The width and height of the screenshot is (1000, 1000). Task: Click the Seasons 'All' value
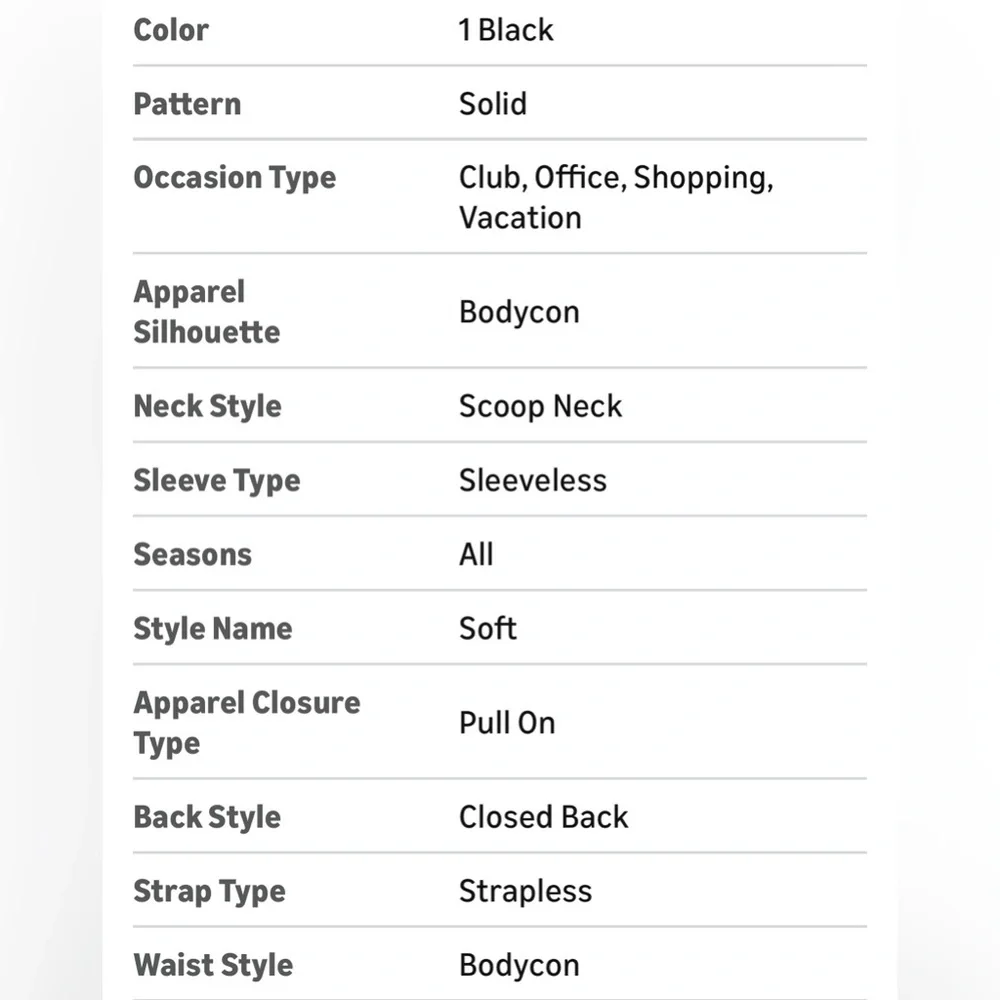point(476,554)
